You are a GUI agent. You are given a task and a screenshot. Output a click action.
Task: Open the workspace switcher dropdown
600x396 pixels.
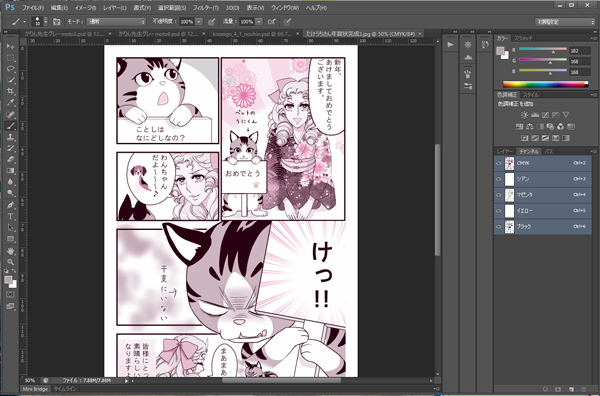click(565, 22)
